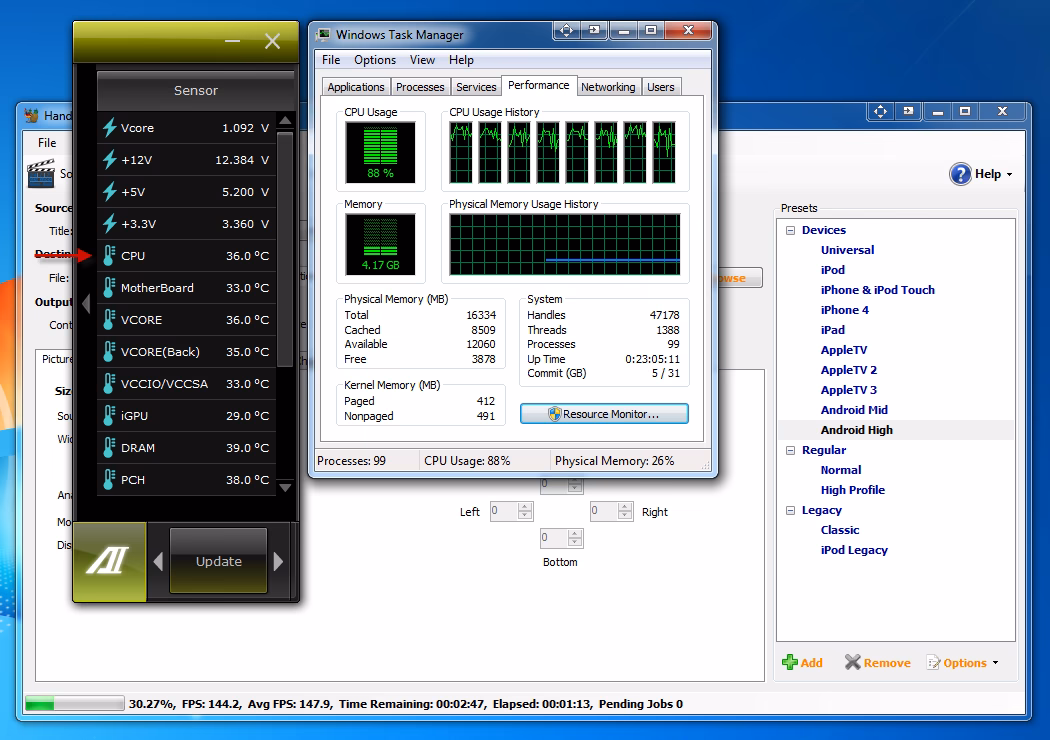Collapse the Legacy preset group

(x=789, y=510)
